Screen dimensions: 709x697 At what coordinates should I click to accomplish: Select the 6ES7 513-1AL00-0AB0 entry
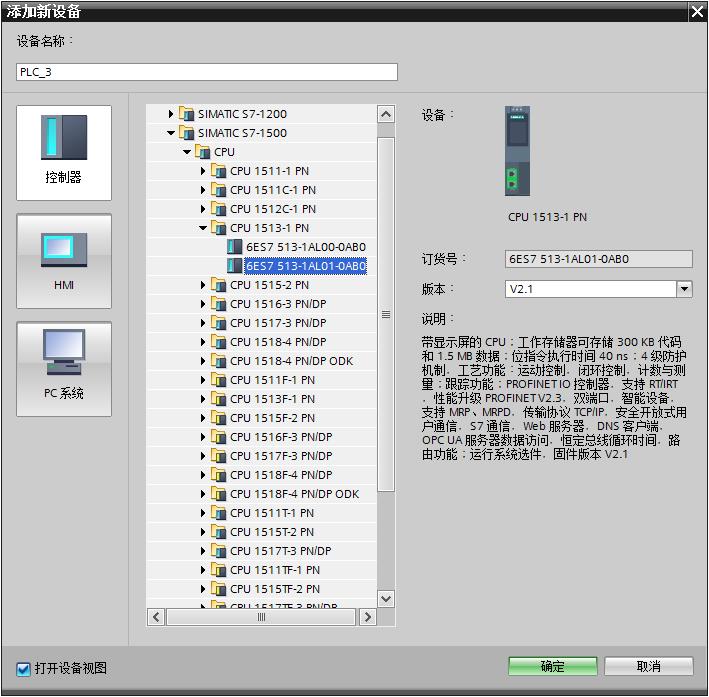tap(306, 247)
